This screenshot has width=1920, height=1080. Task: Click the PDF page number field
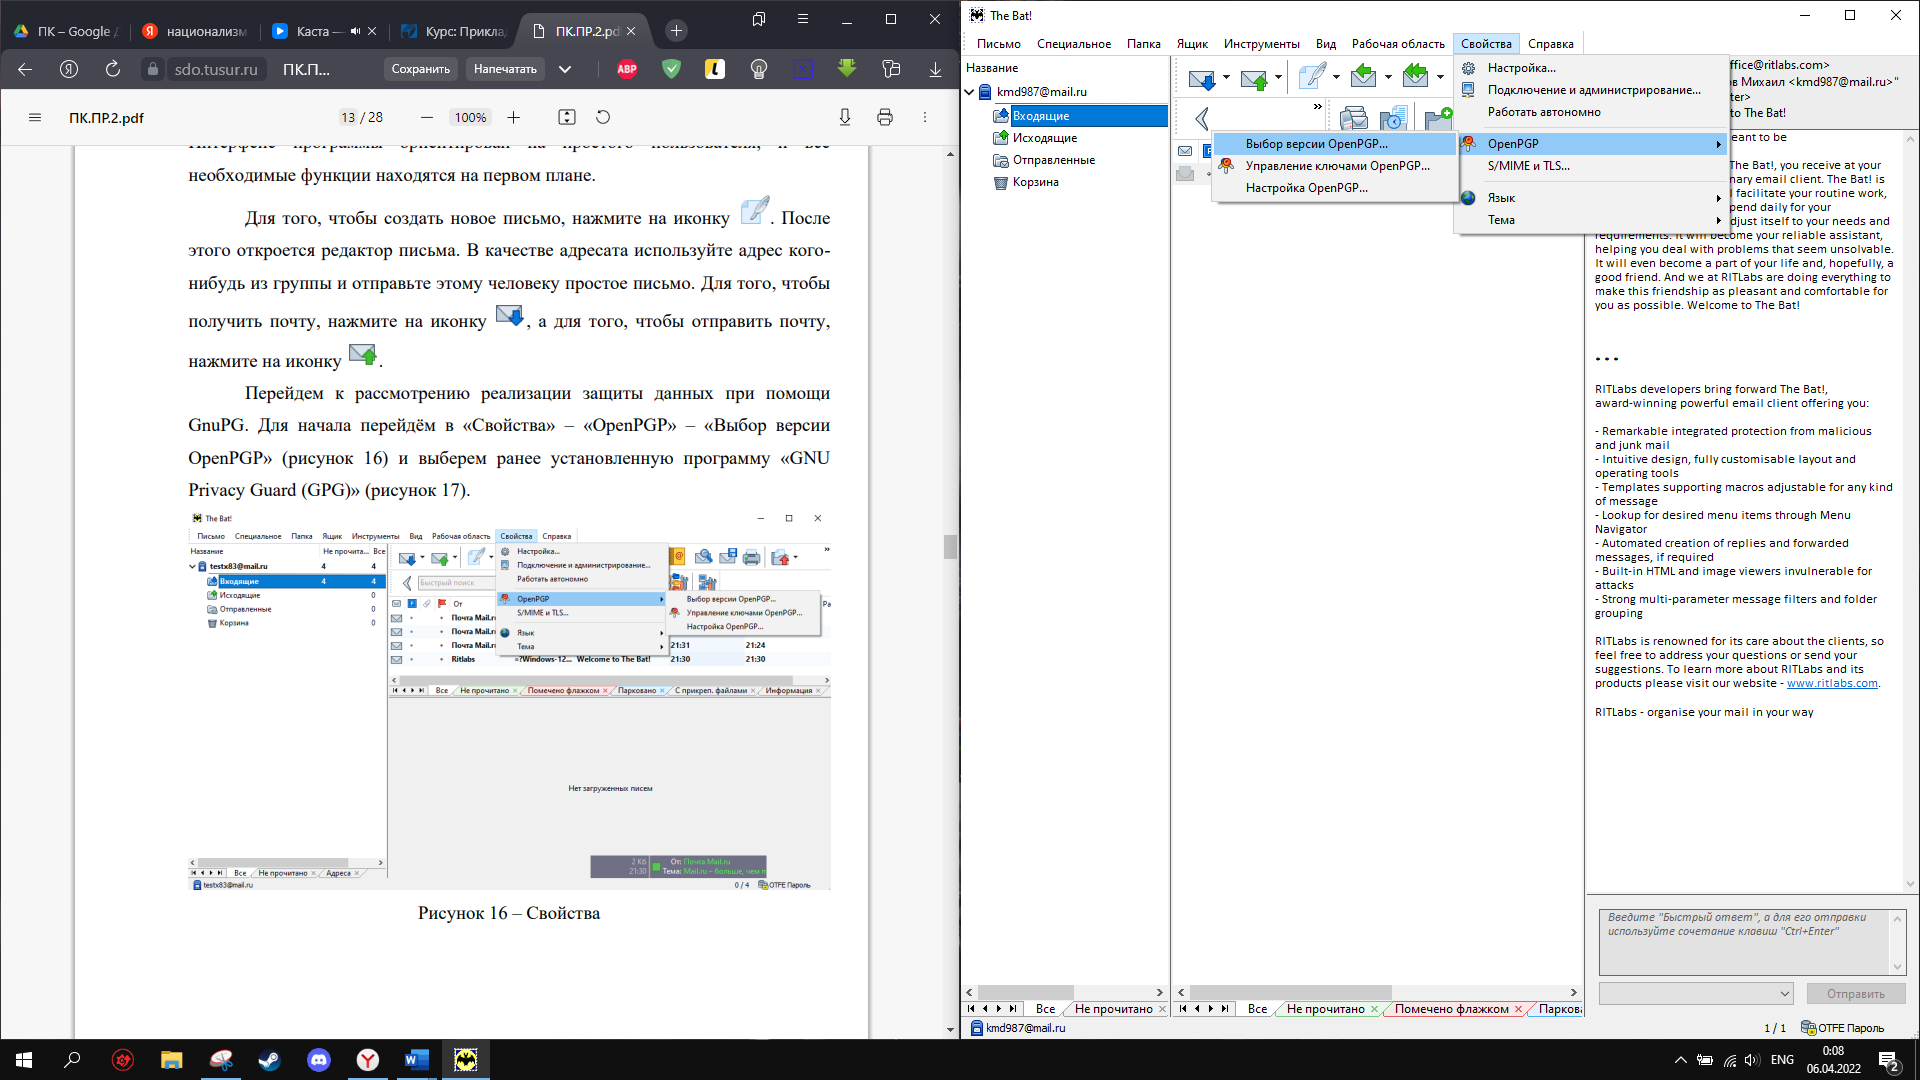347,117
